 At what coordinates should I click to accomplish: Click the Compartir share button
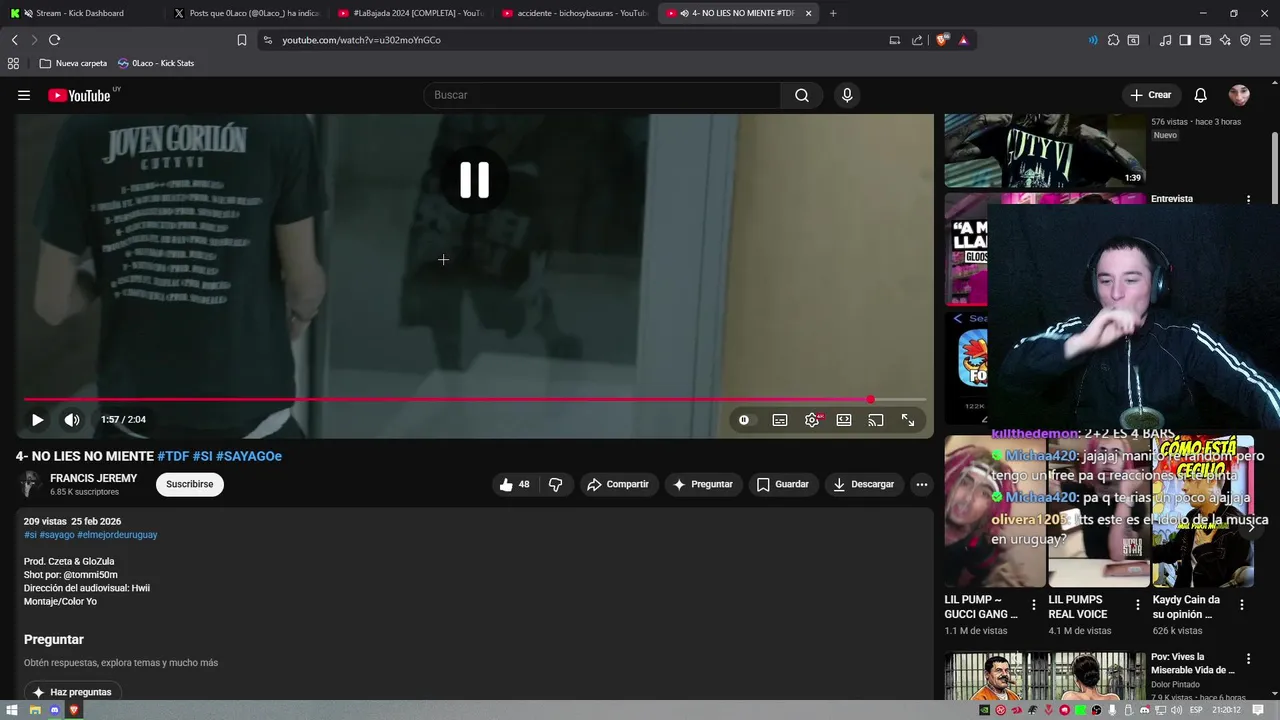tap(618, 484)
